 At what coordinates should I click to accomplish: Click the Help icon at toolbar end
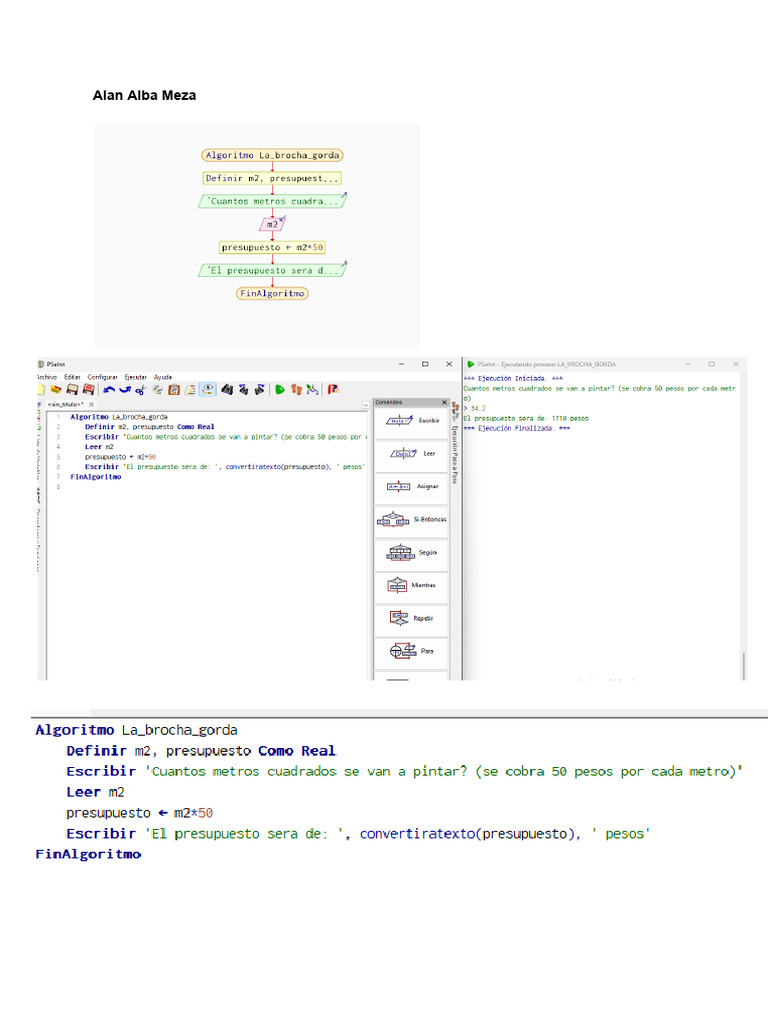pos(333,389)
